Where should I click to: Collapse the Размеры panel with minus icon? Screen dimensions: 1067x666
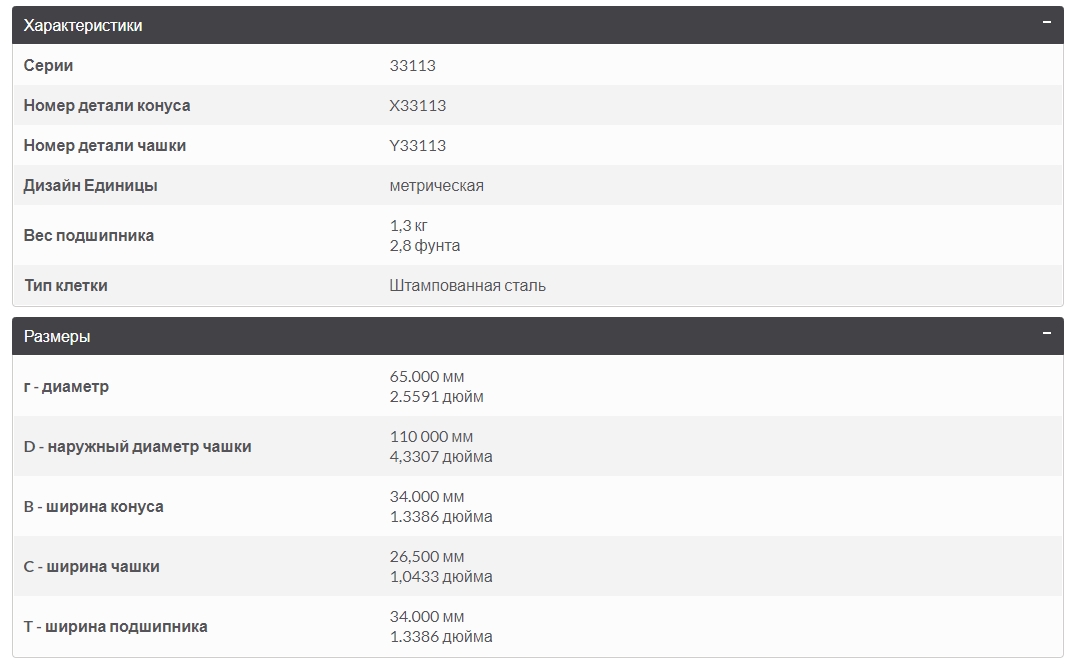(1046, 333)
